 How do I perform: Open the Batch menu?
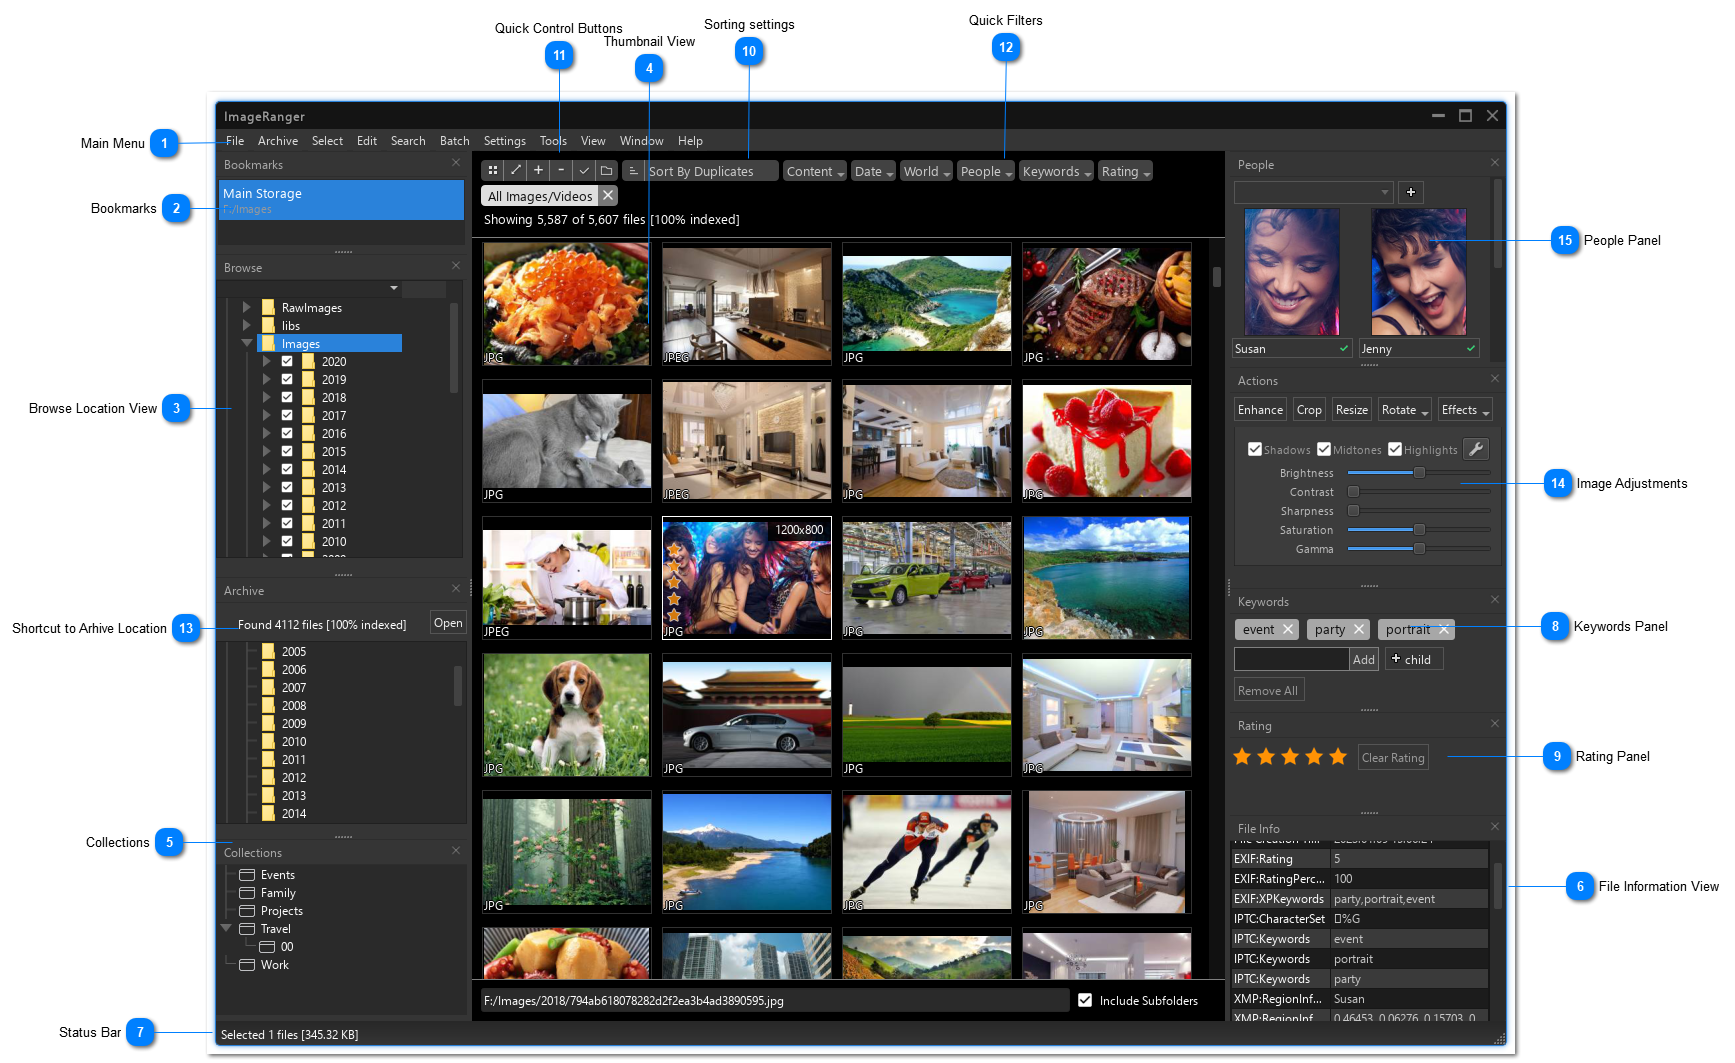click(x=455, y=141)
